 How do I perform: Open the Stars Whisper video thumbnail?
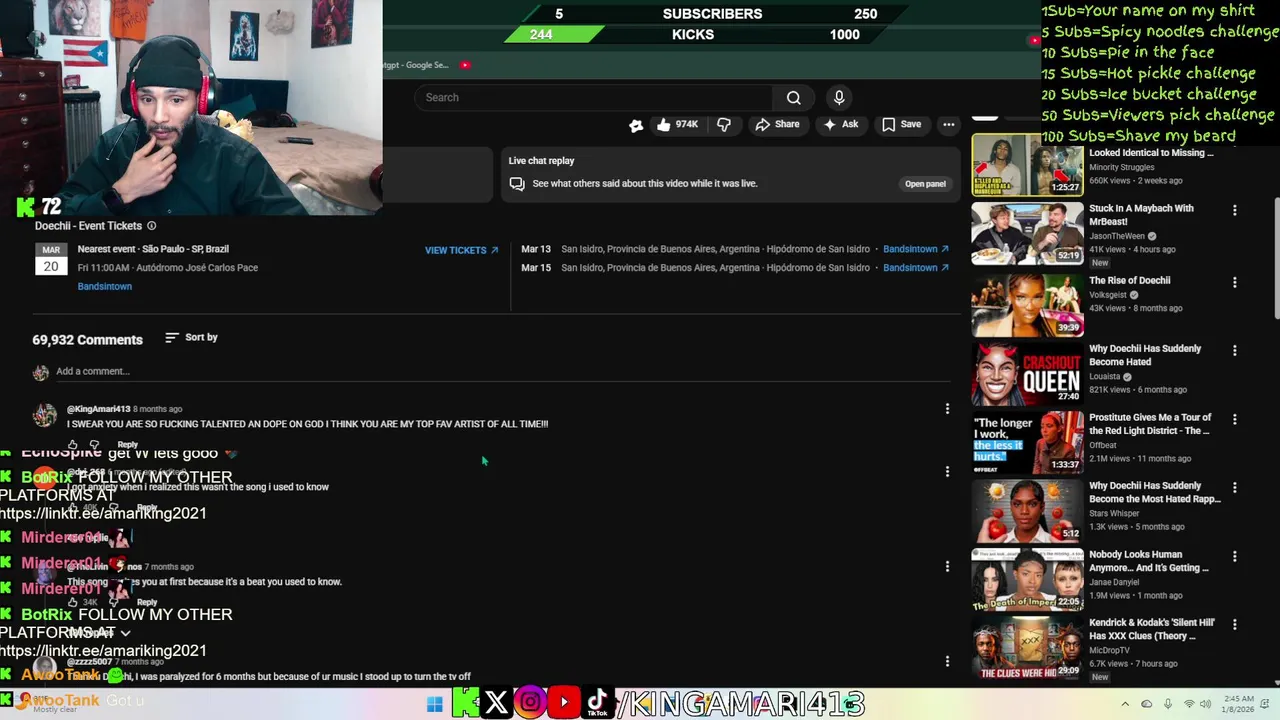tap(1027, 511)
